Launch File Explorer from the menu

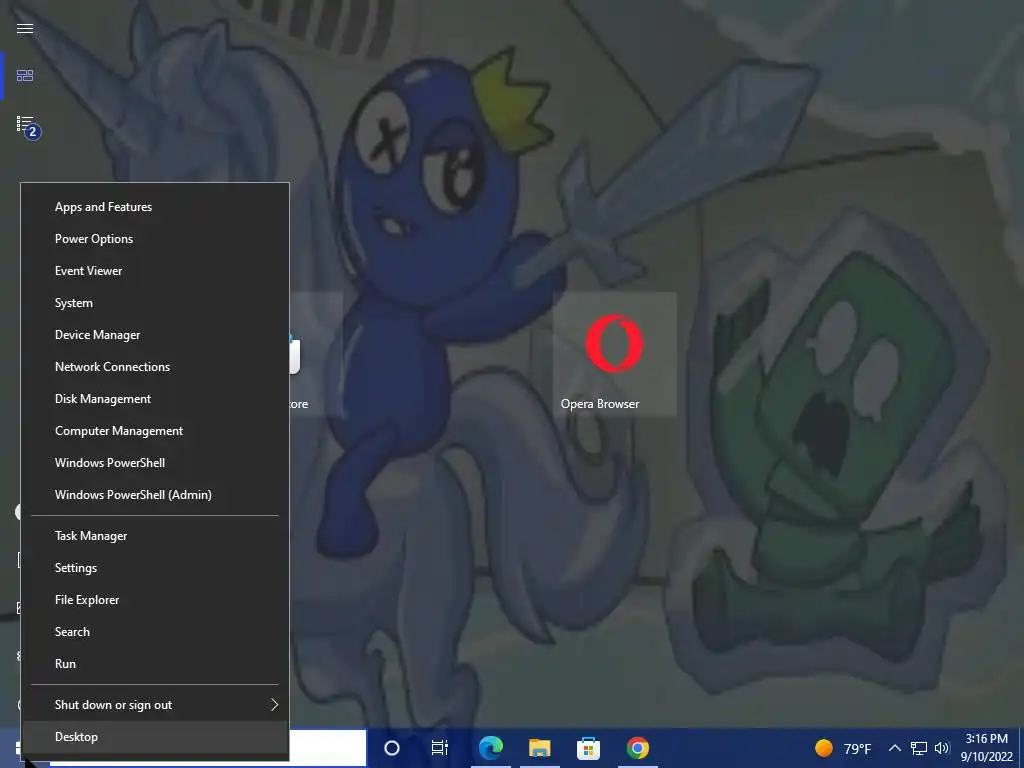coord(155,600)
